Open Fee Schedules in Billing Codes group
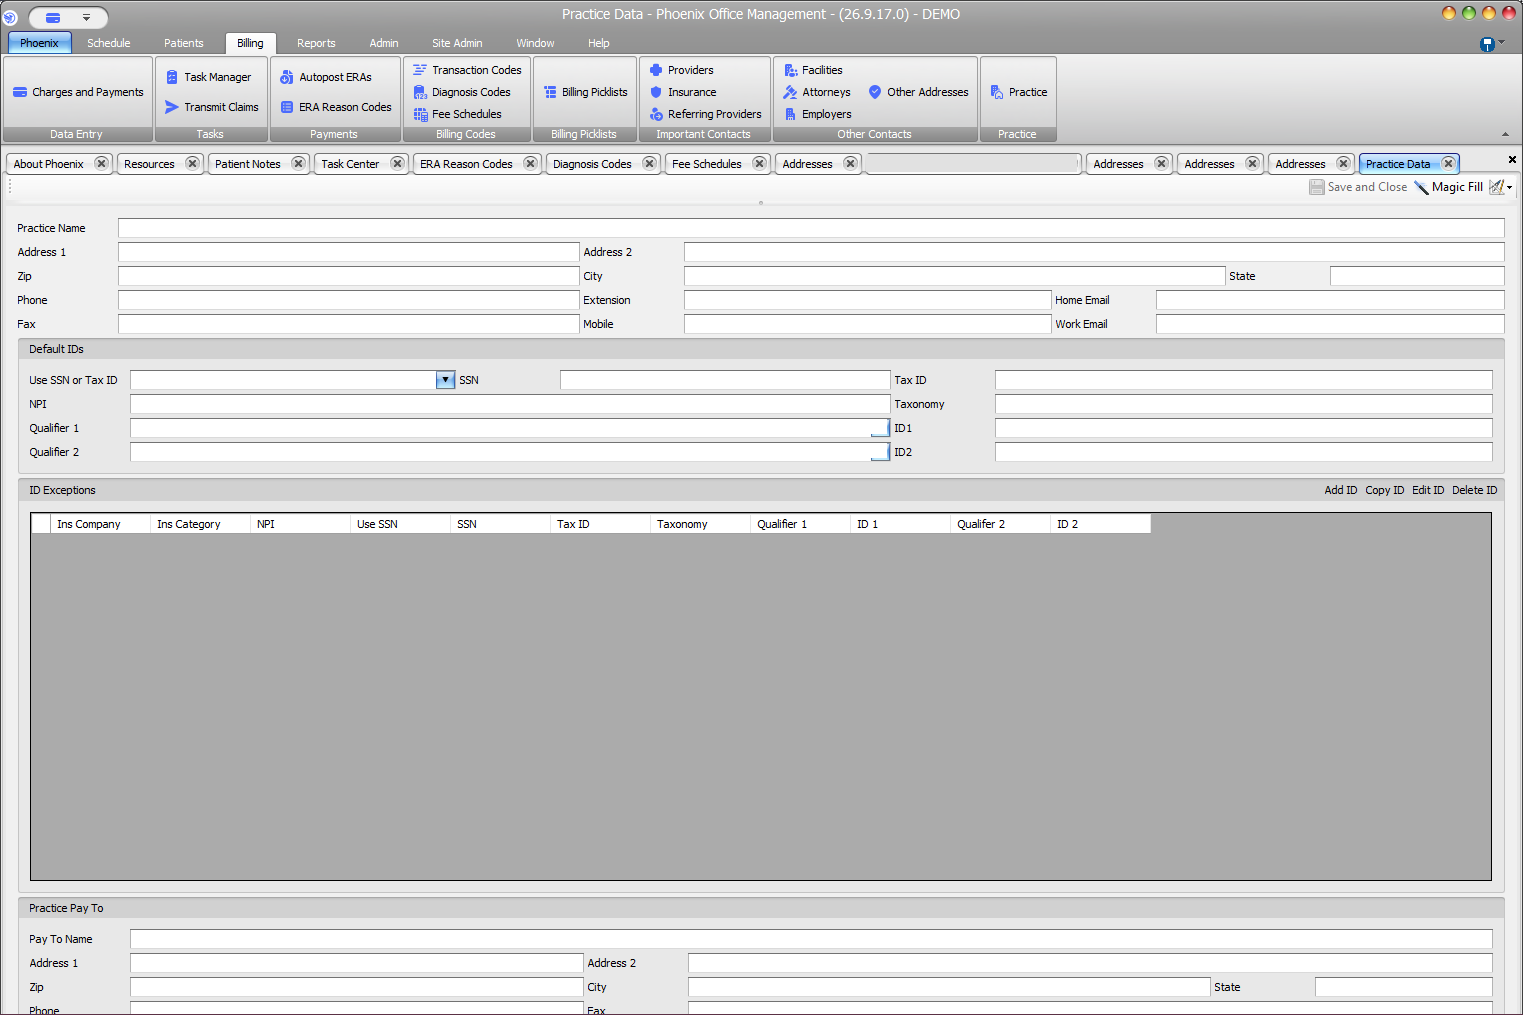1523x1015 pixels. point(457,114)
